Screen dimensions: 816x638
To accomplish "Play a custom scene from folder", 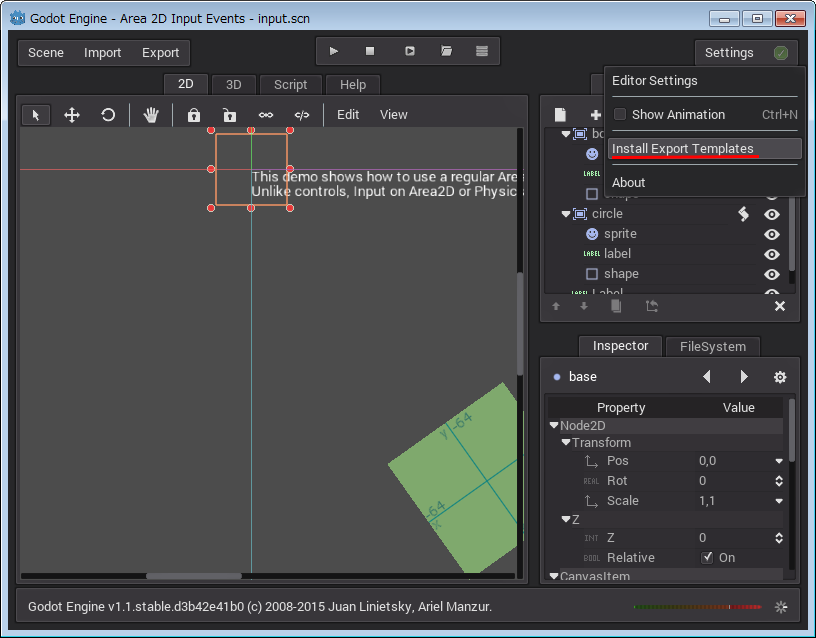I will click(446, 51).
